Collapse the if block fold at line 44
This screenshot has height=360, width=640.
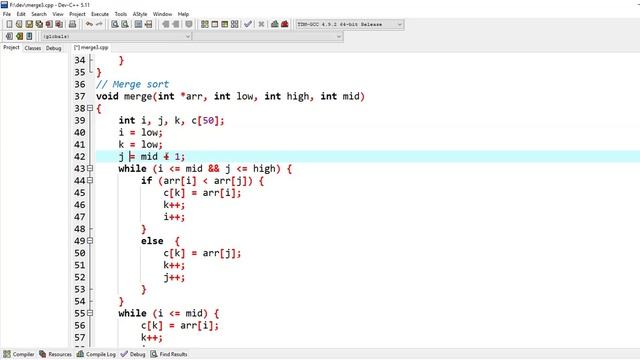[x=90, y=180]
